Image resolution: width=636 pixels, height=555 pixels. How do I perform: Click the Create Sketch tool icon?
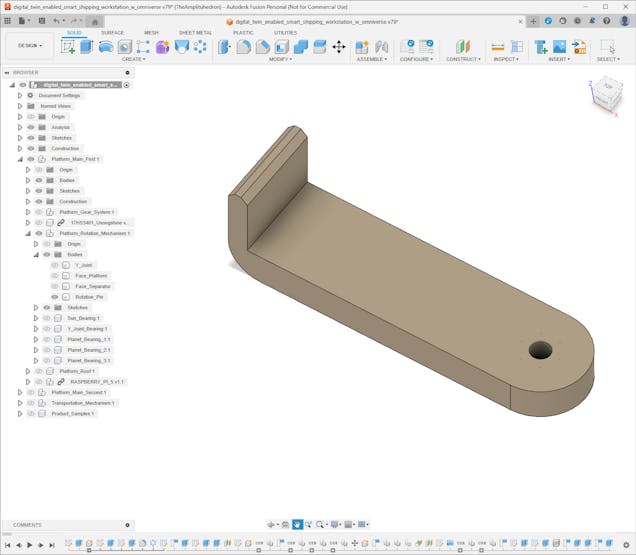point(68,47)
